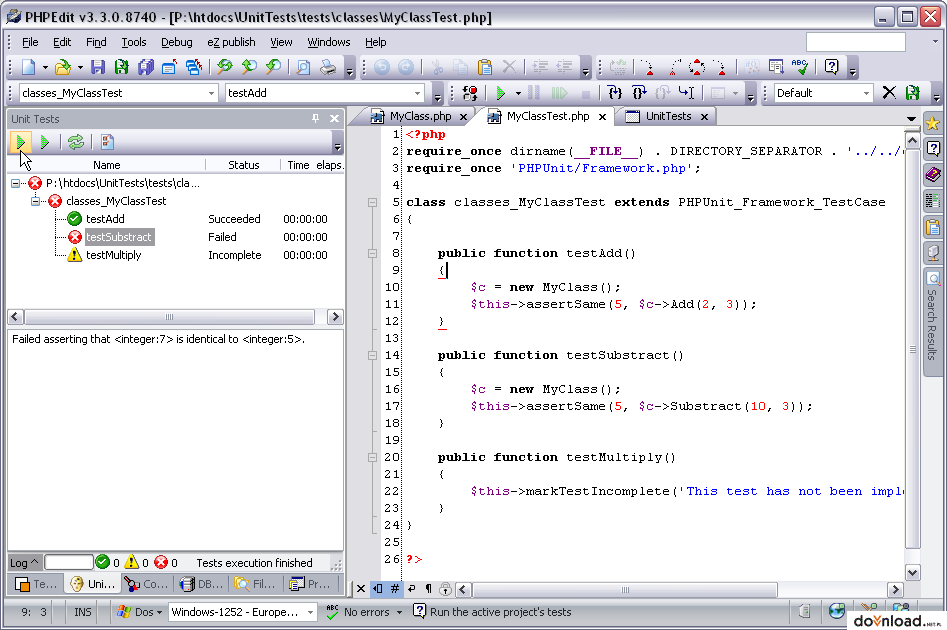The image size is (947, 630).
Task: Click the toggle breakpoints debug icon
Action: tap(470, 93)
